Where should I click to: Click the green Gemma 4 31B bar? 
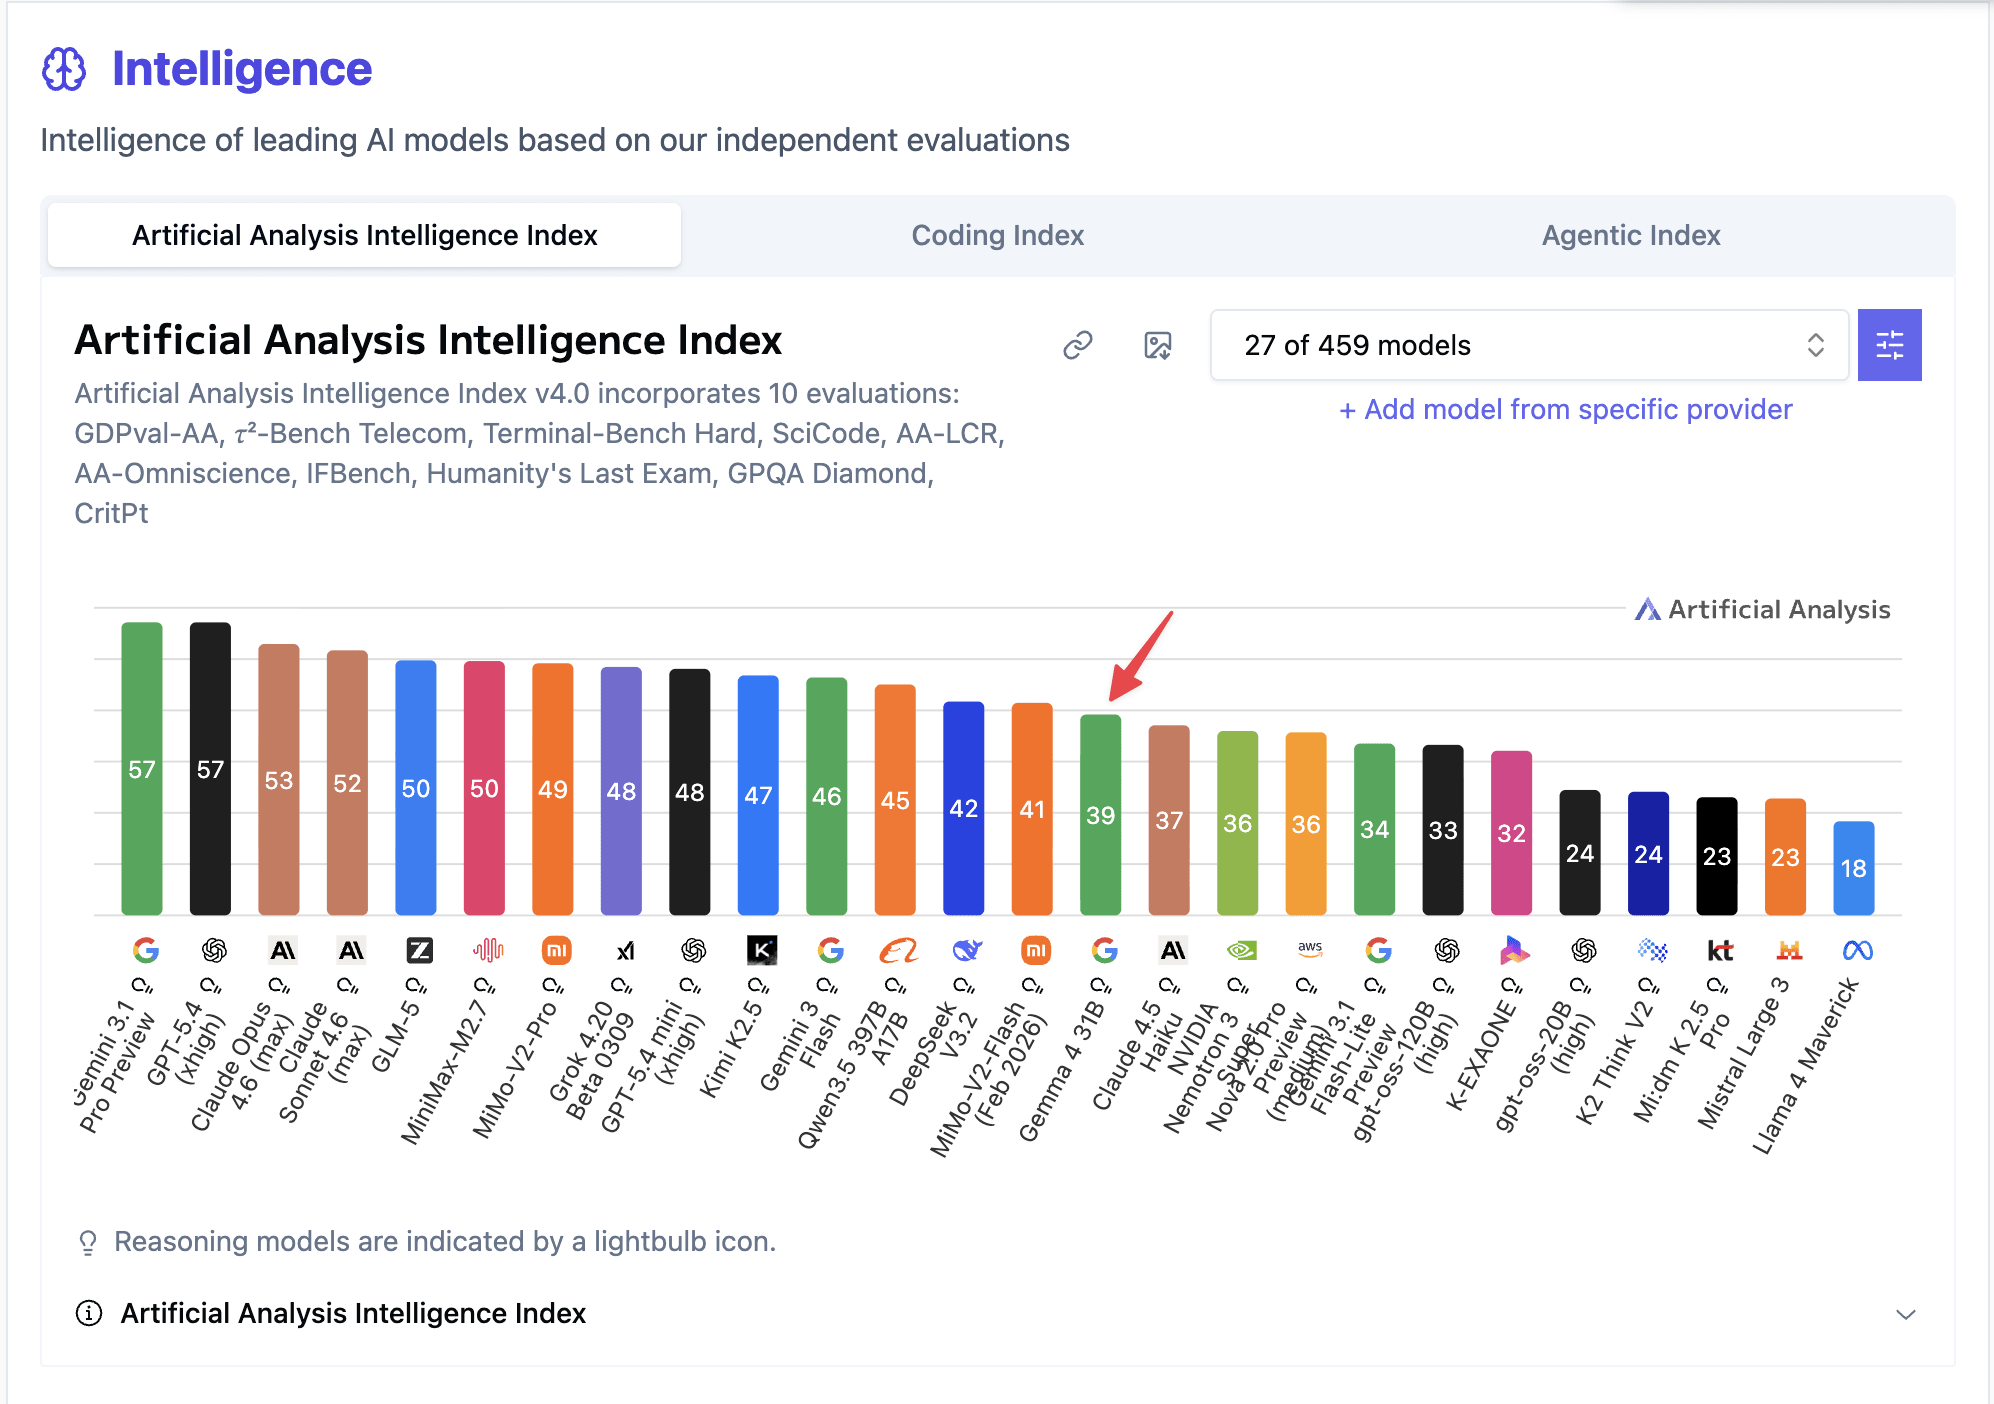click(x=1100, y=813)
